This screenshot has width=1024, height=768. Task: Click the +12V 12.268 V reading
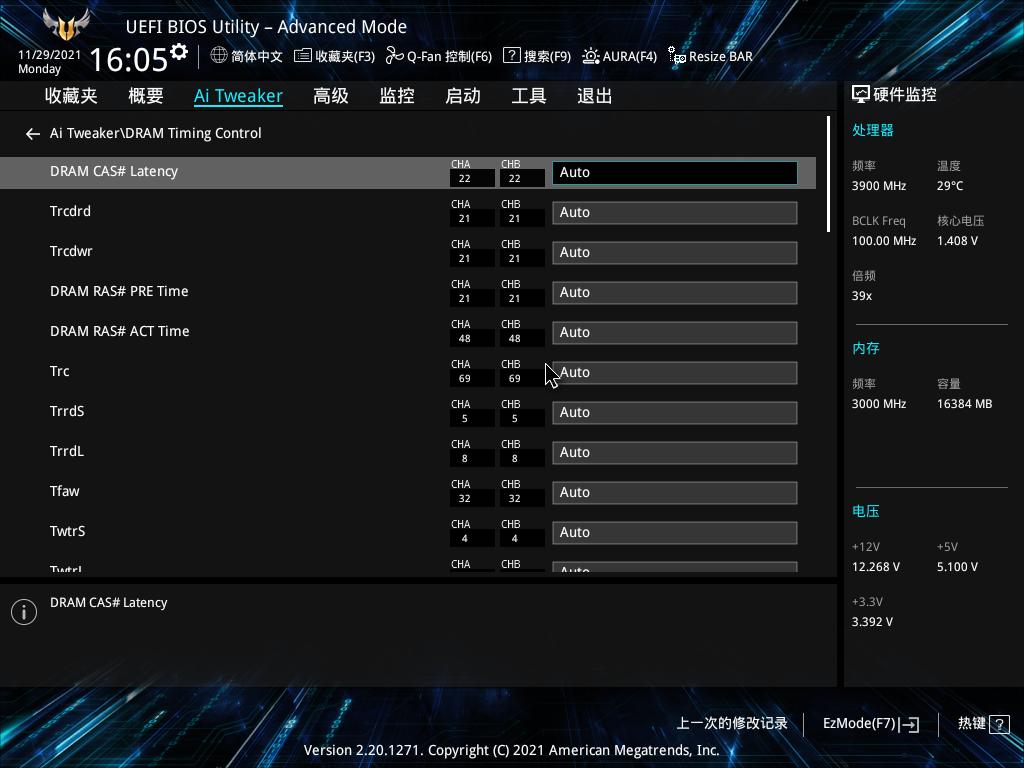pos(876,567)
